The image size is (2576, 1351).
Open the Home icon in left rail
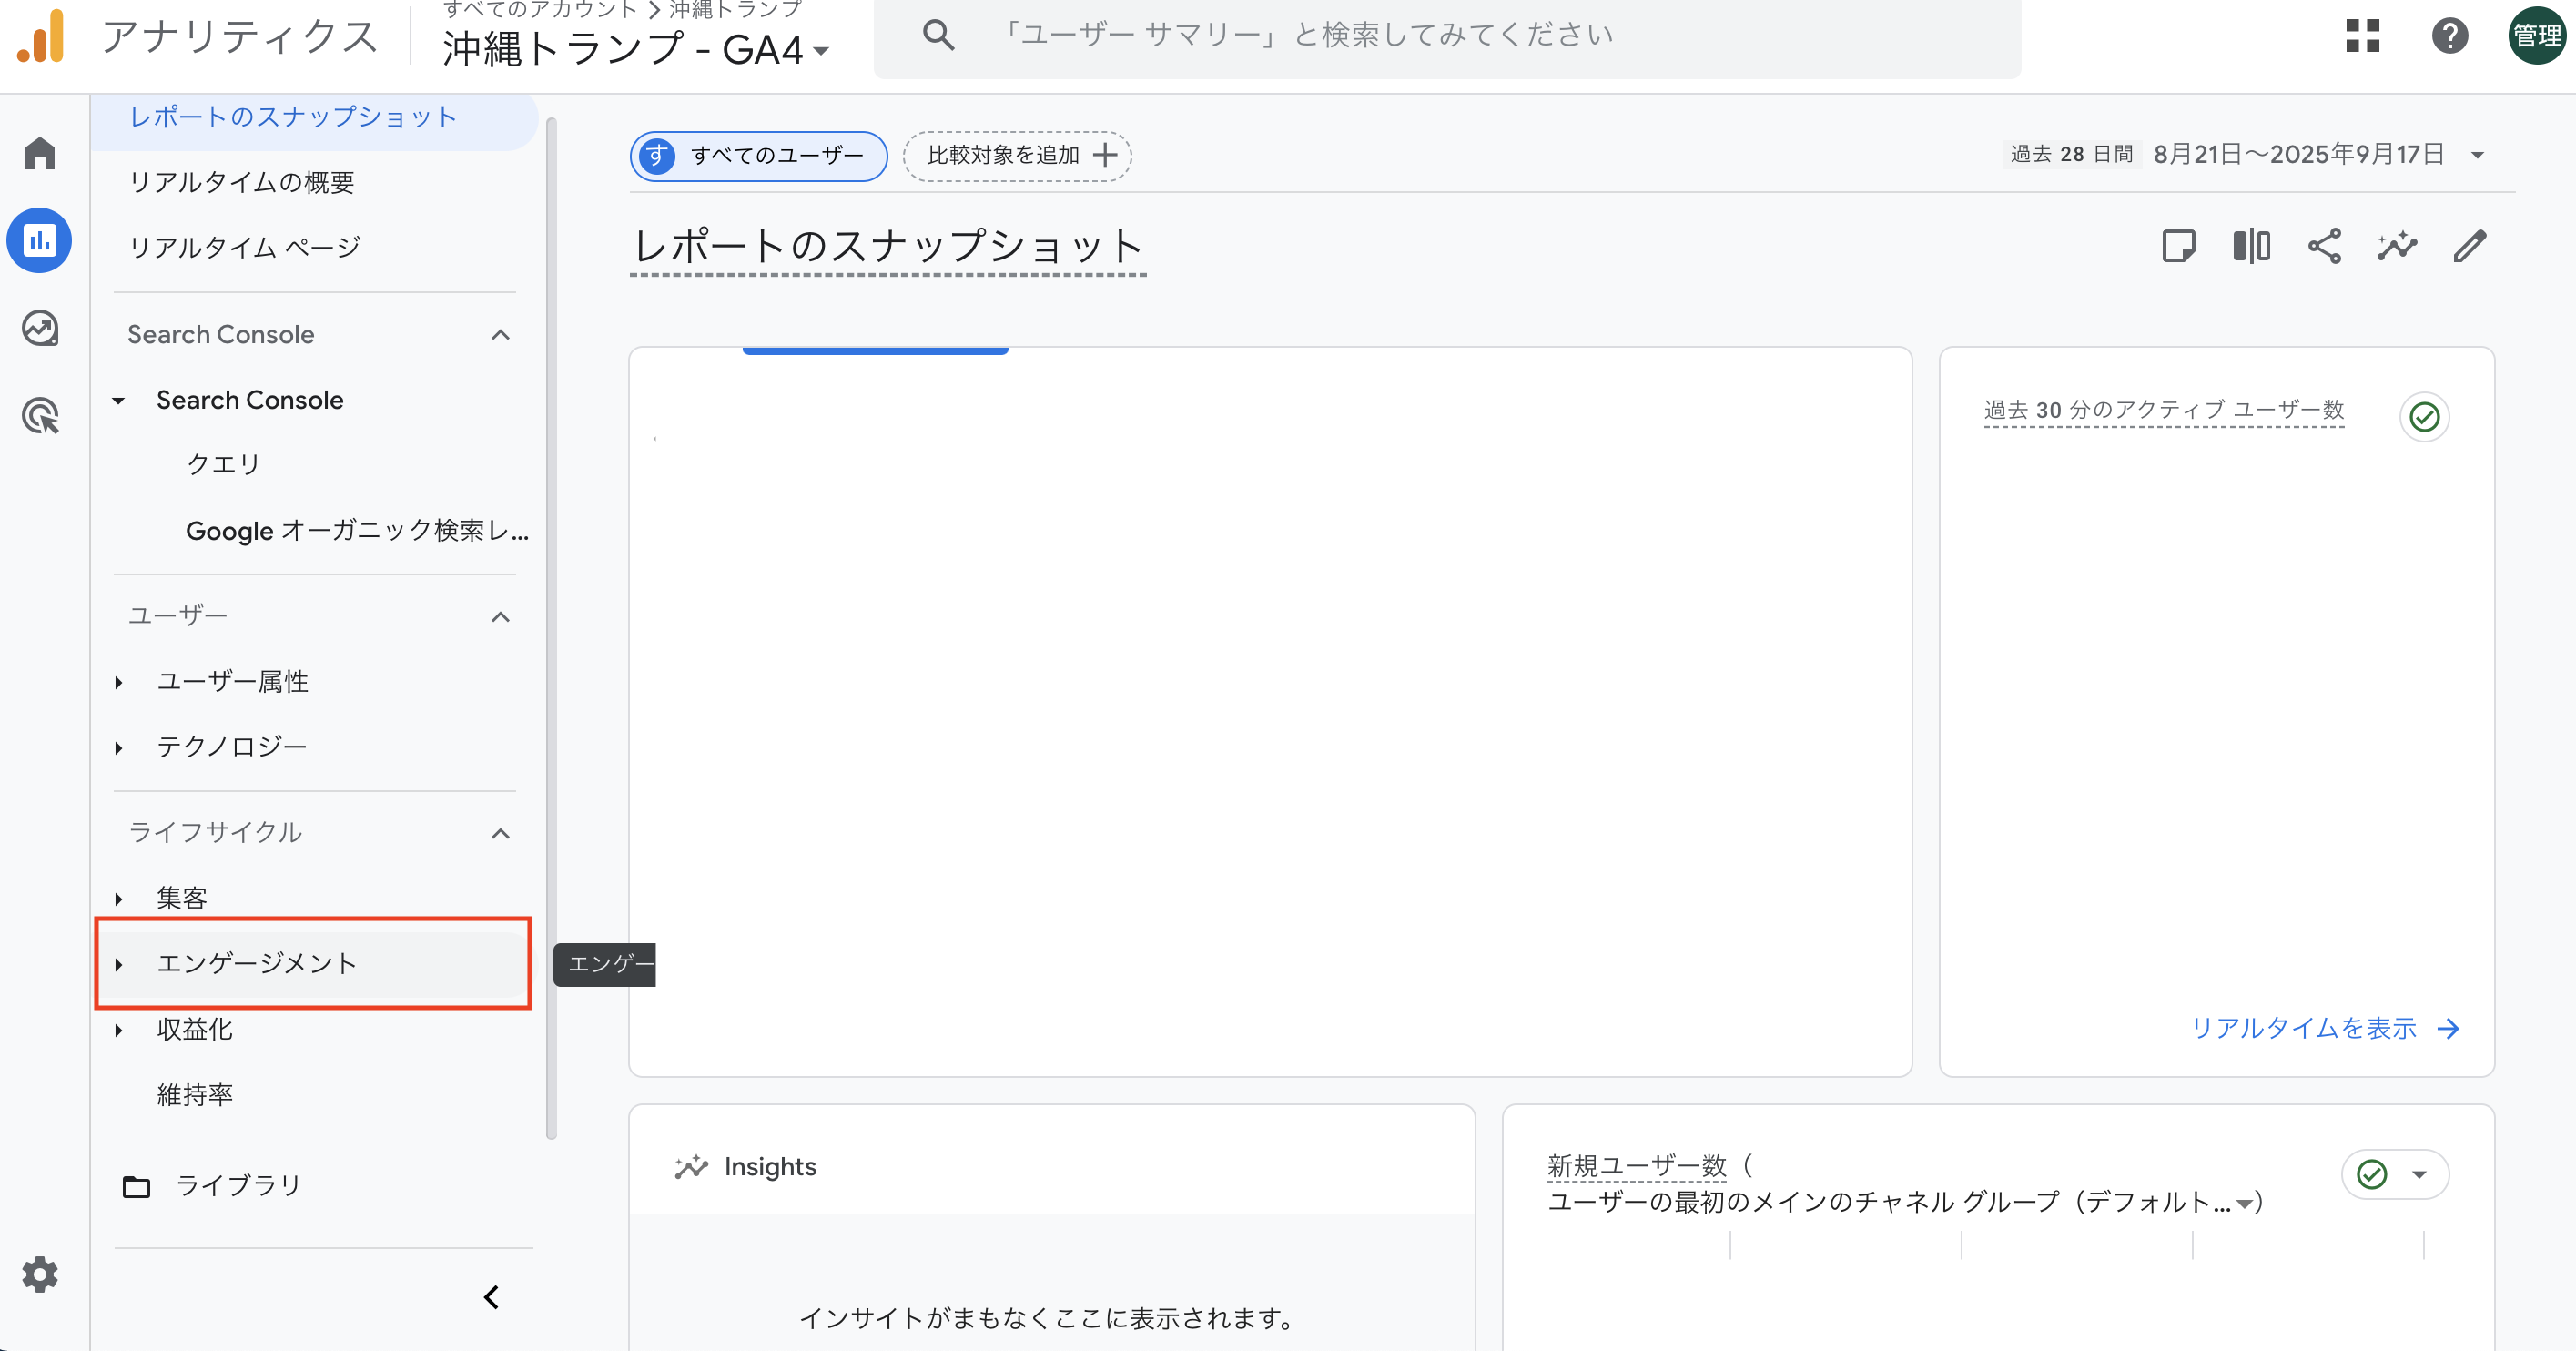[40, 153]
